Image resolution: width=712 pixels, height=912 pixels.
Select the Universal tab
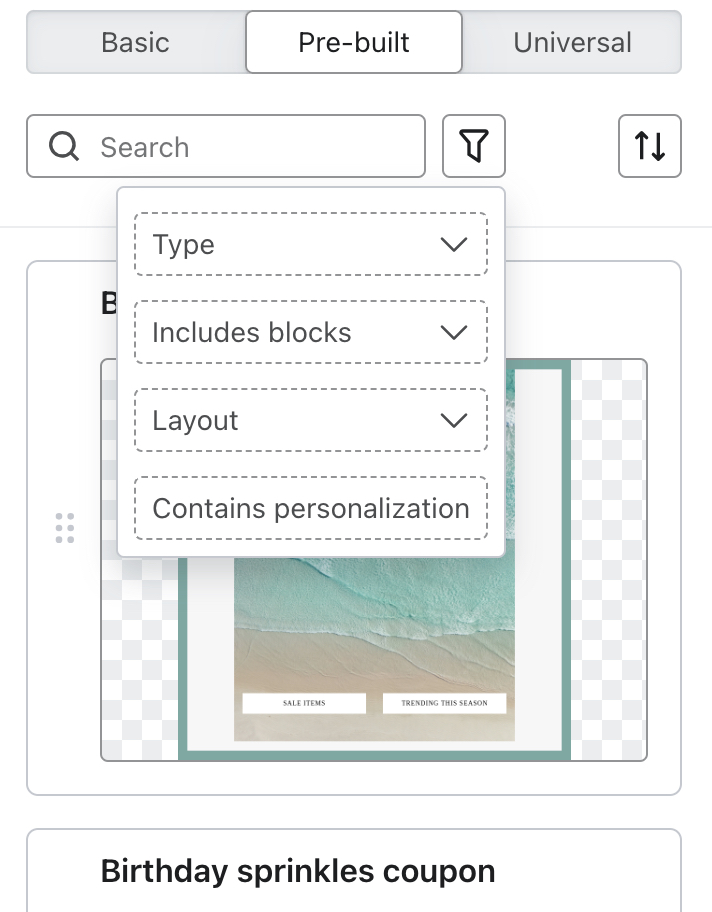pos(572,42)
